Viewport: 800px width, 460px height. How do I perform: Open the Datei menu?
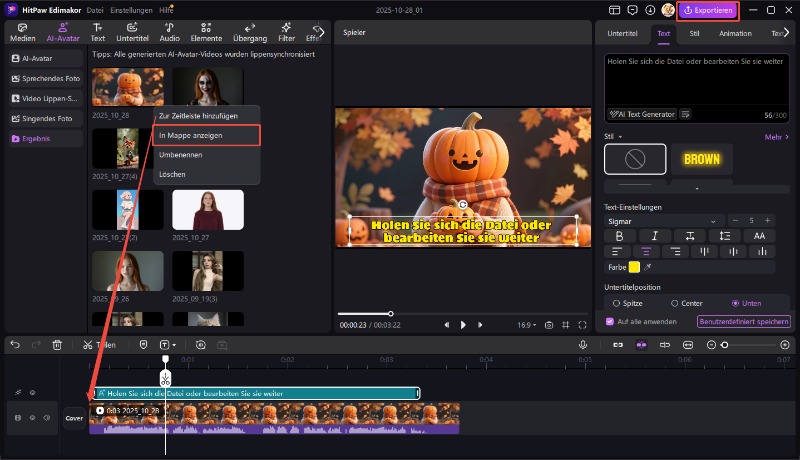[94, 10]
